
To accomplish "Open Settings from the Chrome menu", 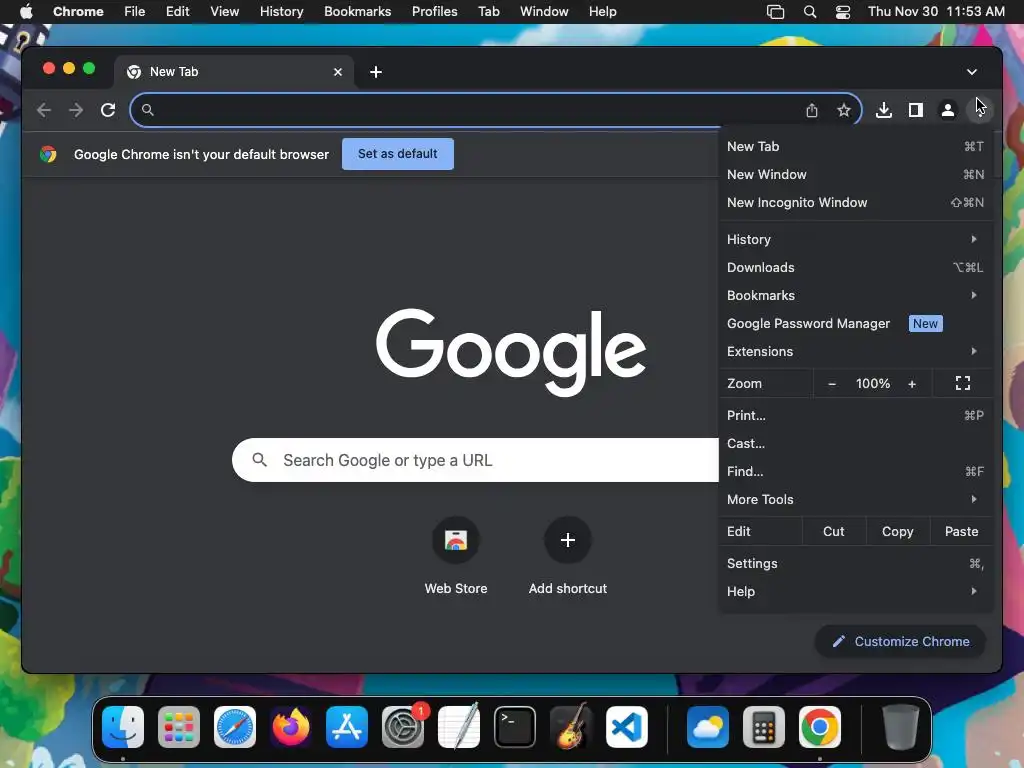I will 856,564.
